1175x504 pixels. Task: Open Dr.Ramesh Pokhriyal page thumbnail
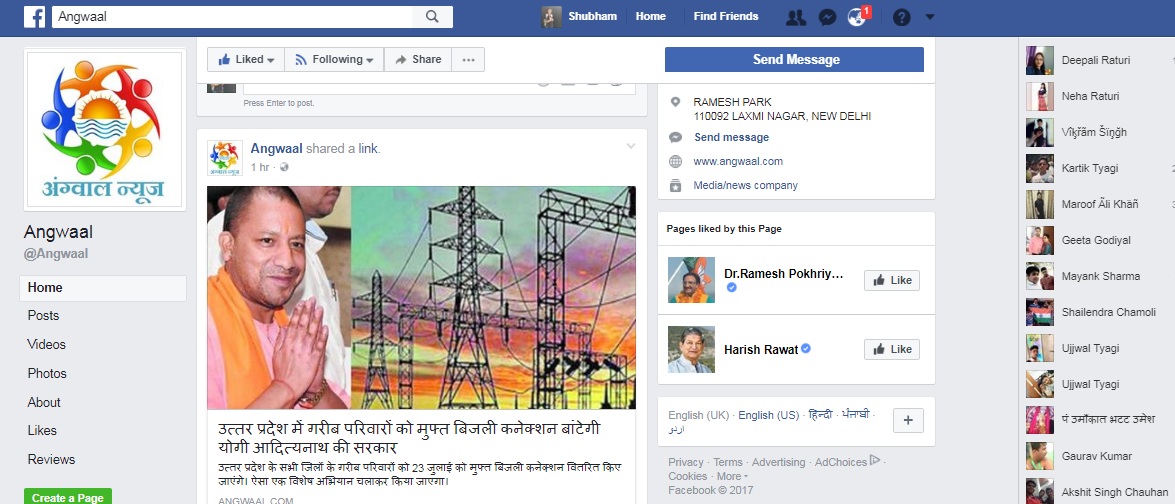[691, 280]
